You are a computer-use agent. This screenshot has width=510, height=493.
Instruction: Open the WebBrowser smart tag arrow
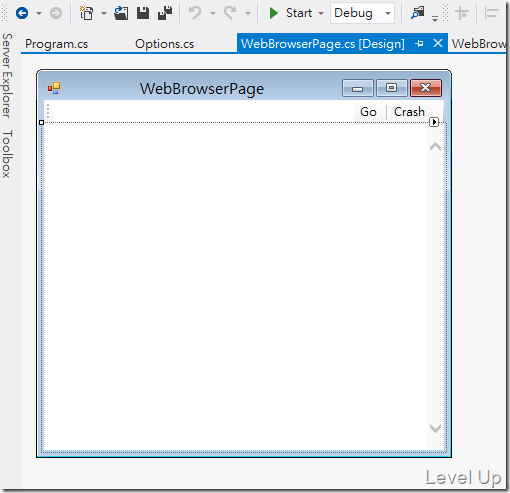pyautogui.click(x=434, y=122)
